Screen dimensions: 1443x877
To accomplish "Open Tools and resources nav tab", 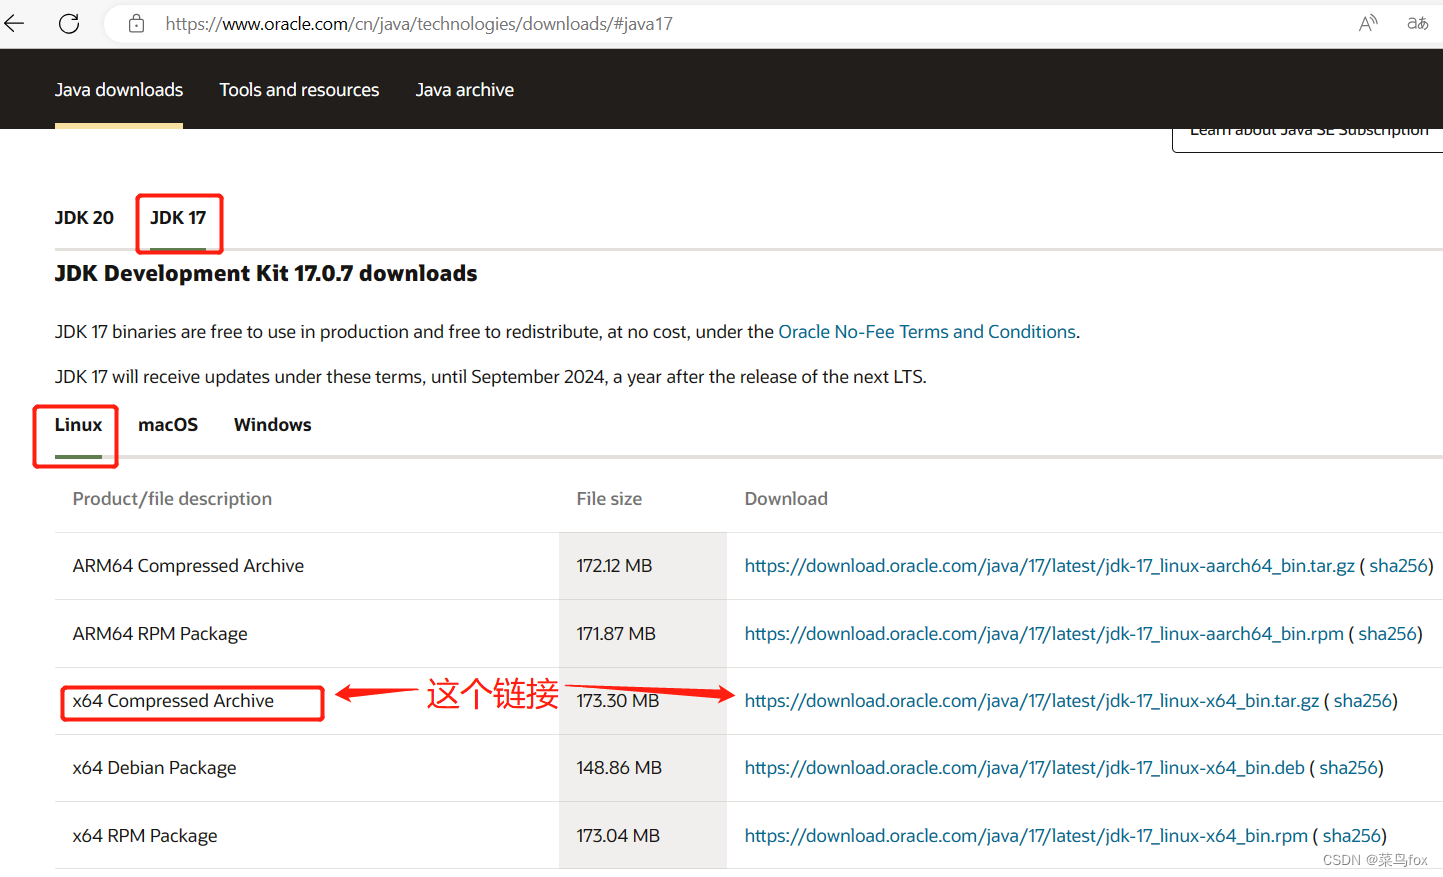I will [x=299, y=90].
